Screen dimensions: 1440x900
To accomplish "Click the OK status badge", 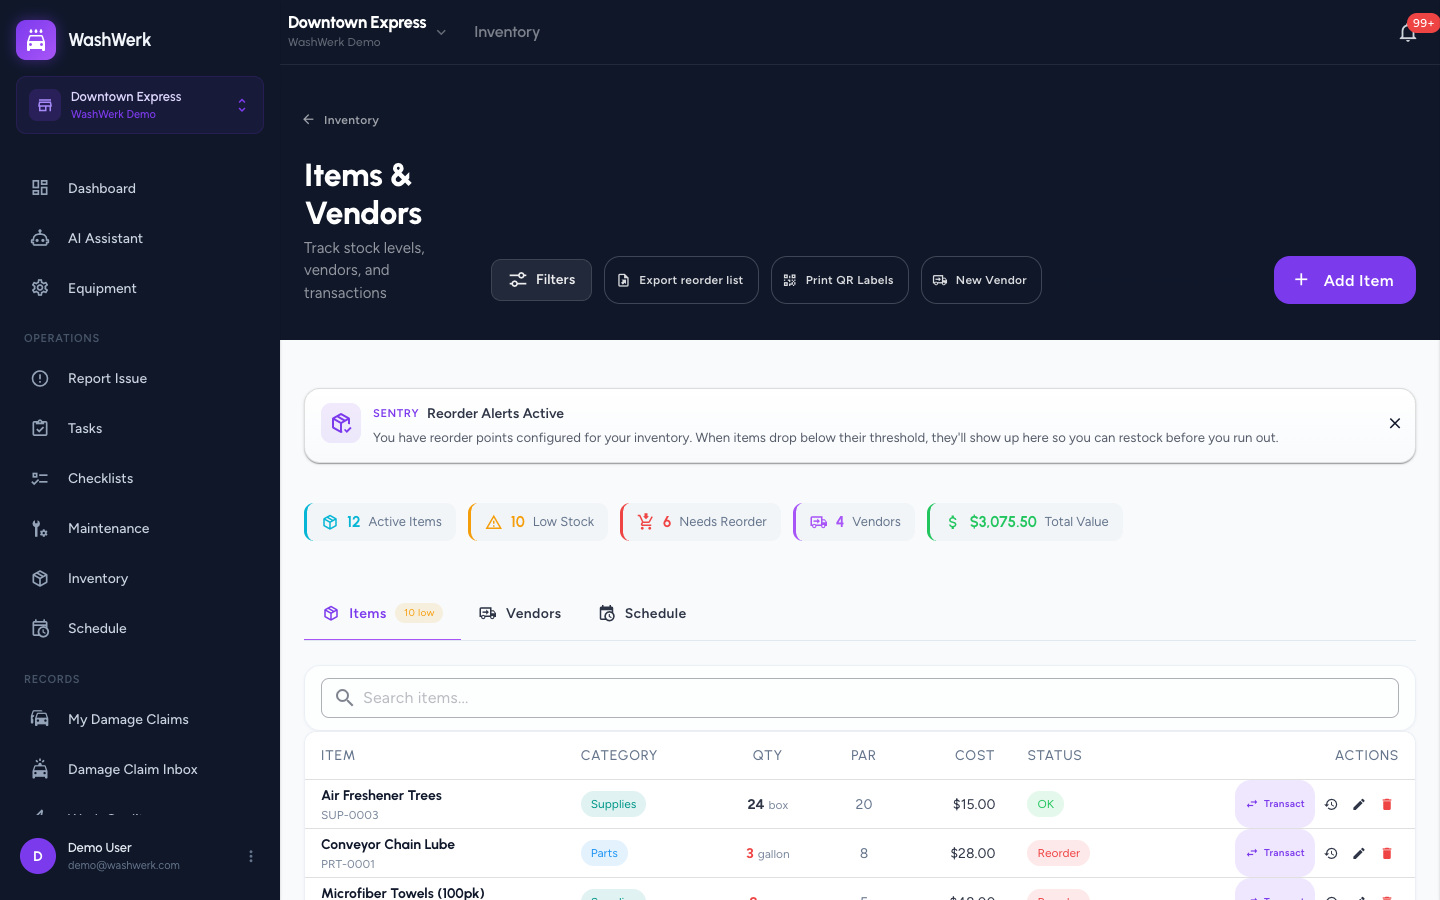I will (x=1045, y=804).
